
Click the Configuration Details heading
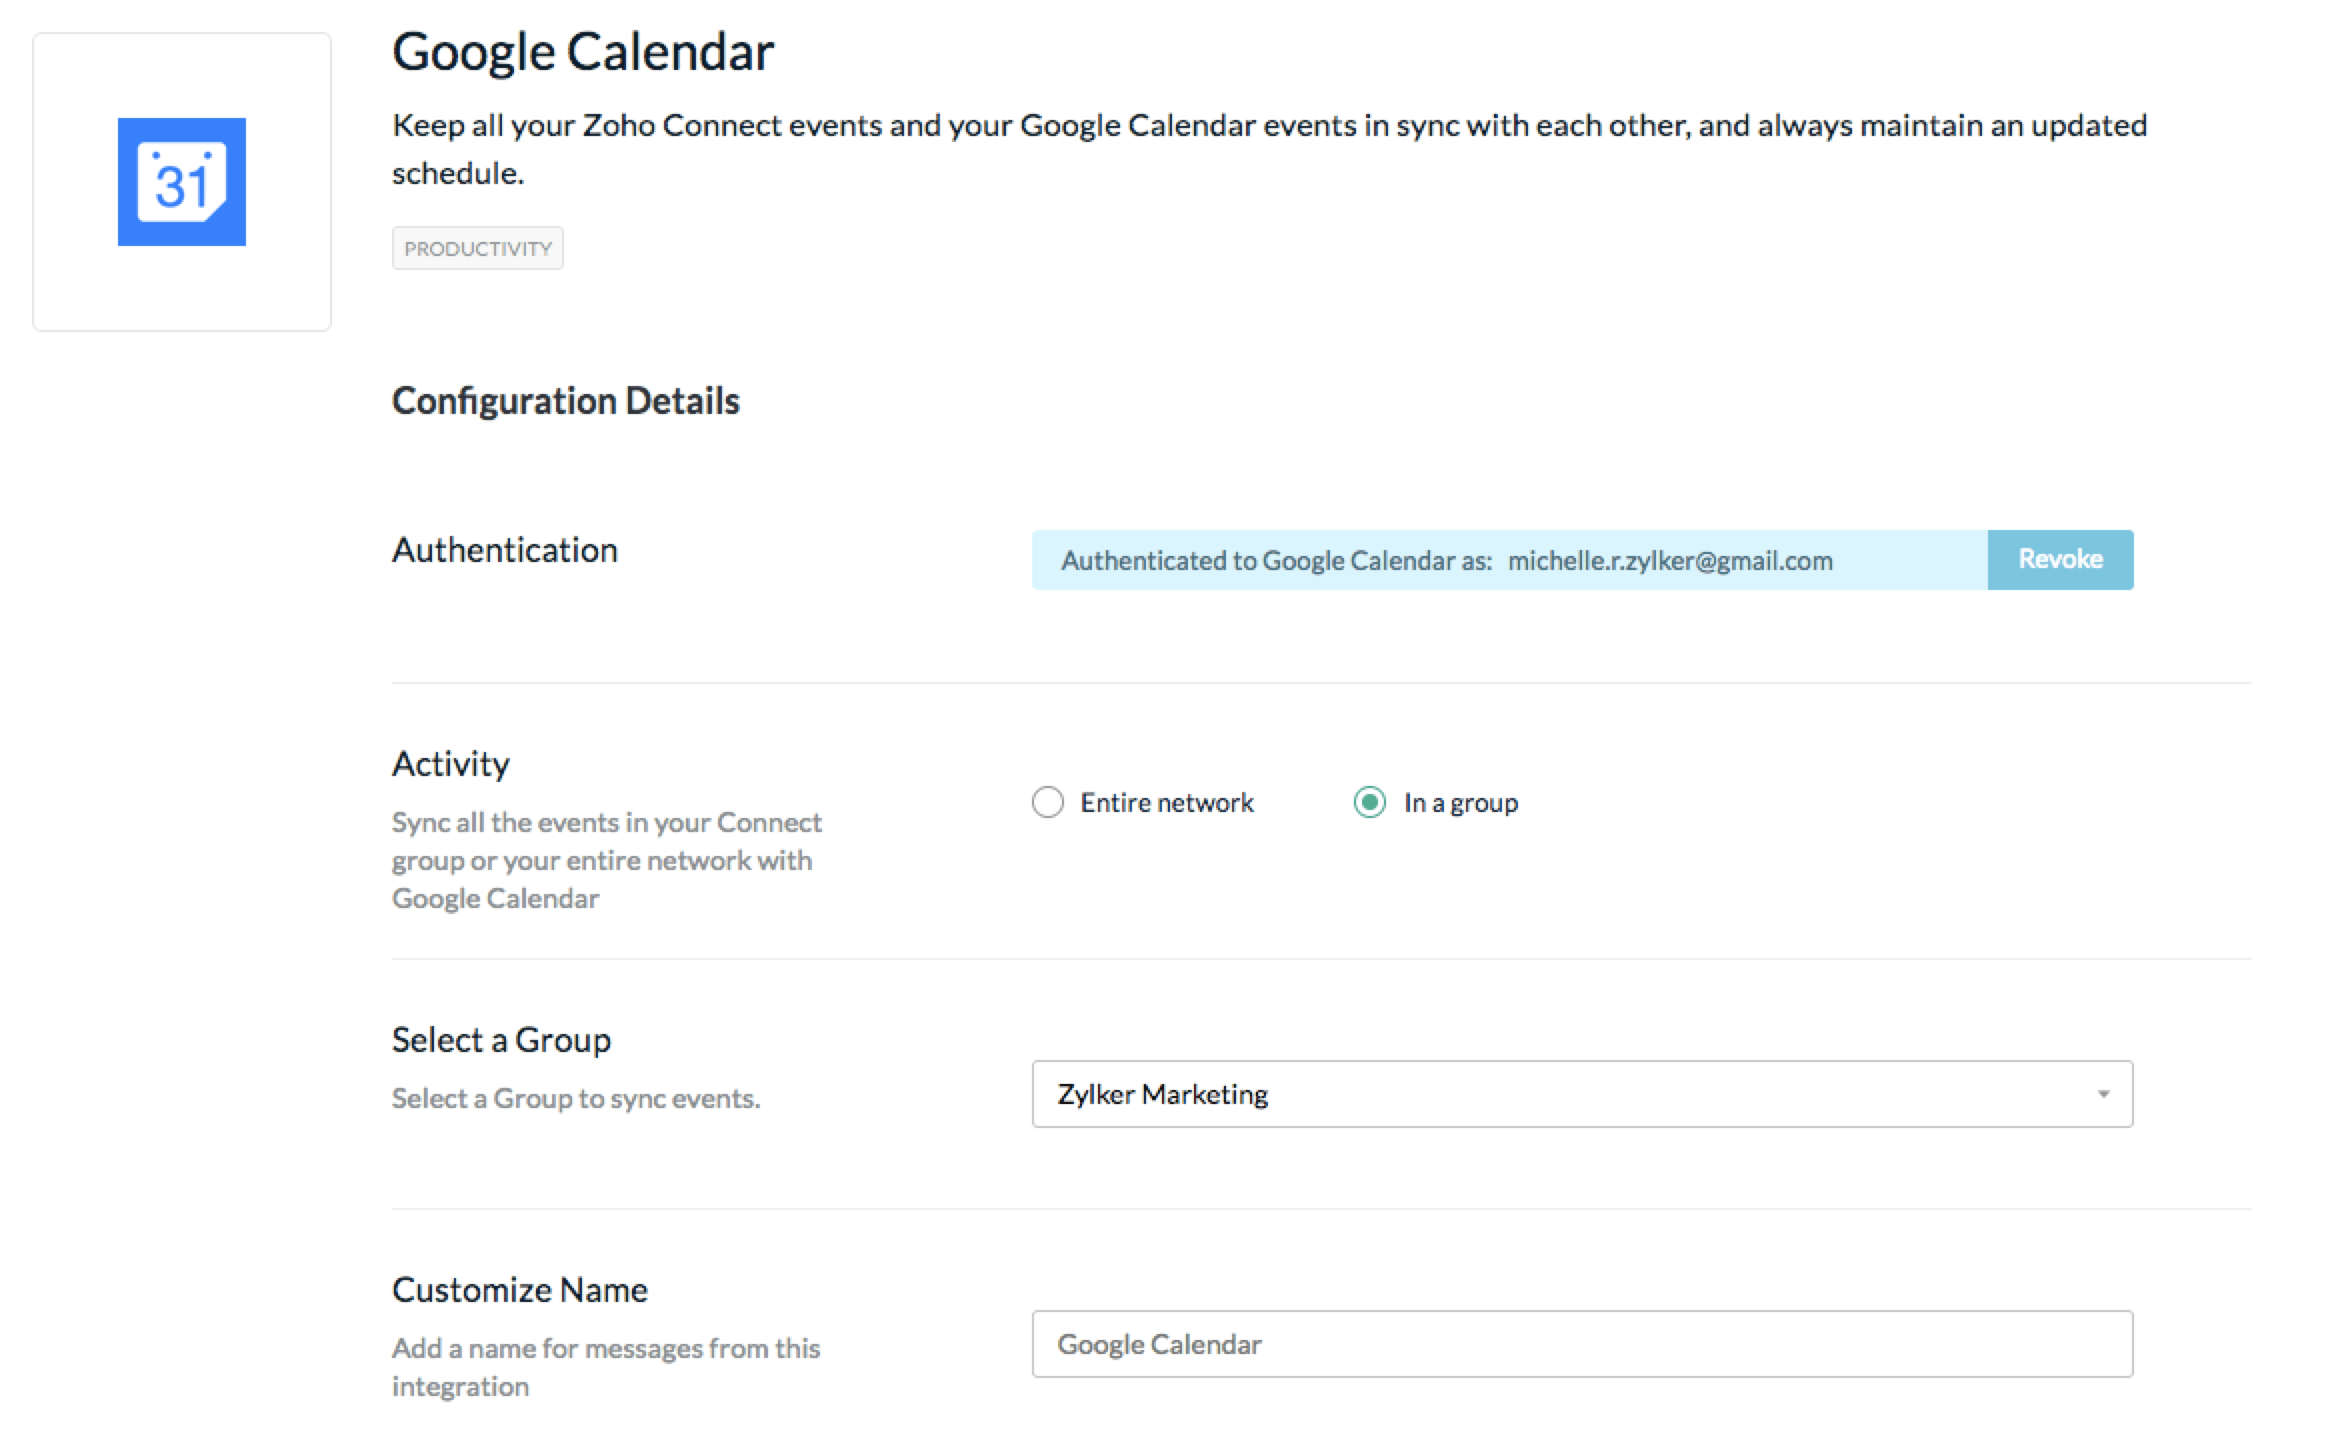tap(565, 401)
